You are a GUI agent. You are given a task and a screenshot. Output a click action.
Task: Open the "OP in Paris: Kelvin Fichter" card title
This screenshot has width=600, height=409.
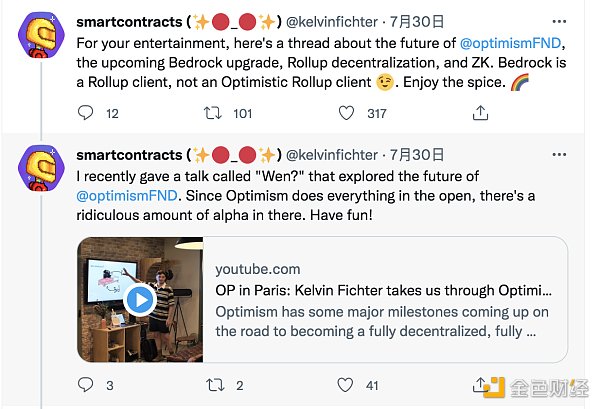click(x=384, y=290)
